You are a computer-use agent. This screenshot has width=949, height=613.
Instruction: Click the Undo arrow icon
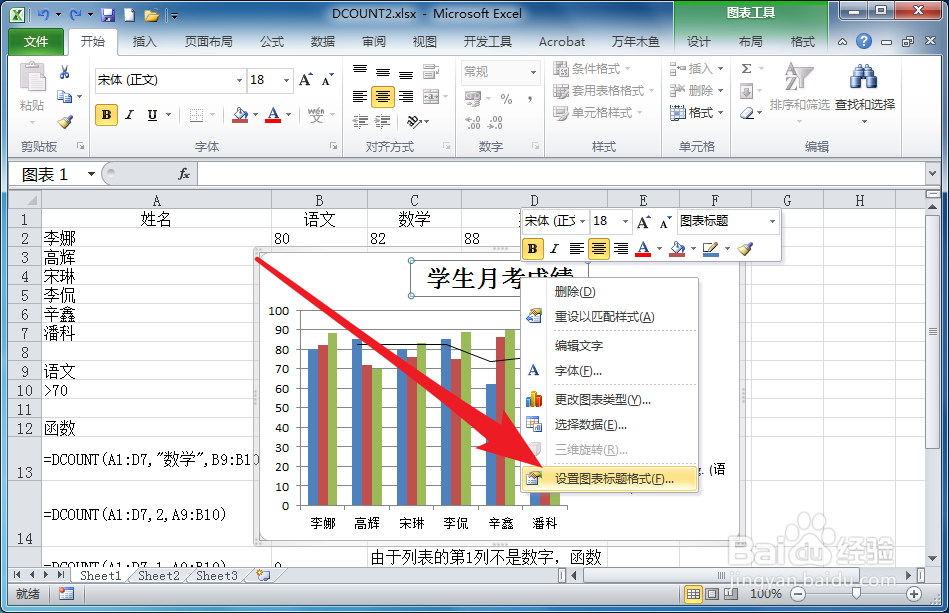44,15
